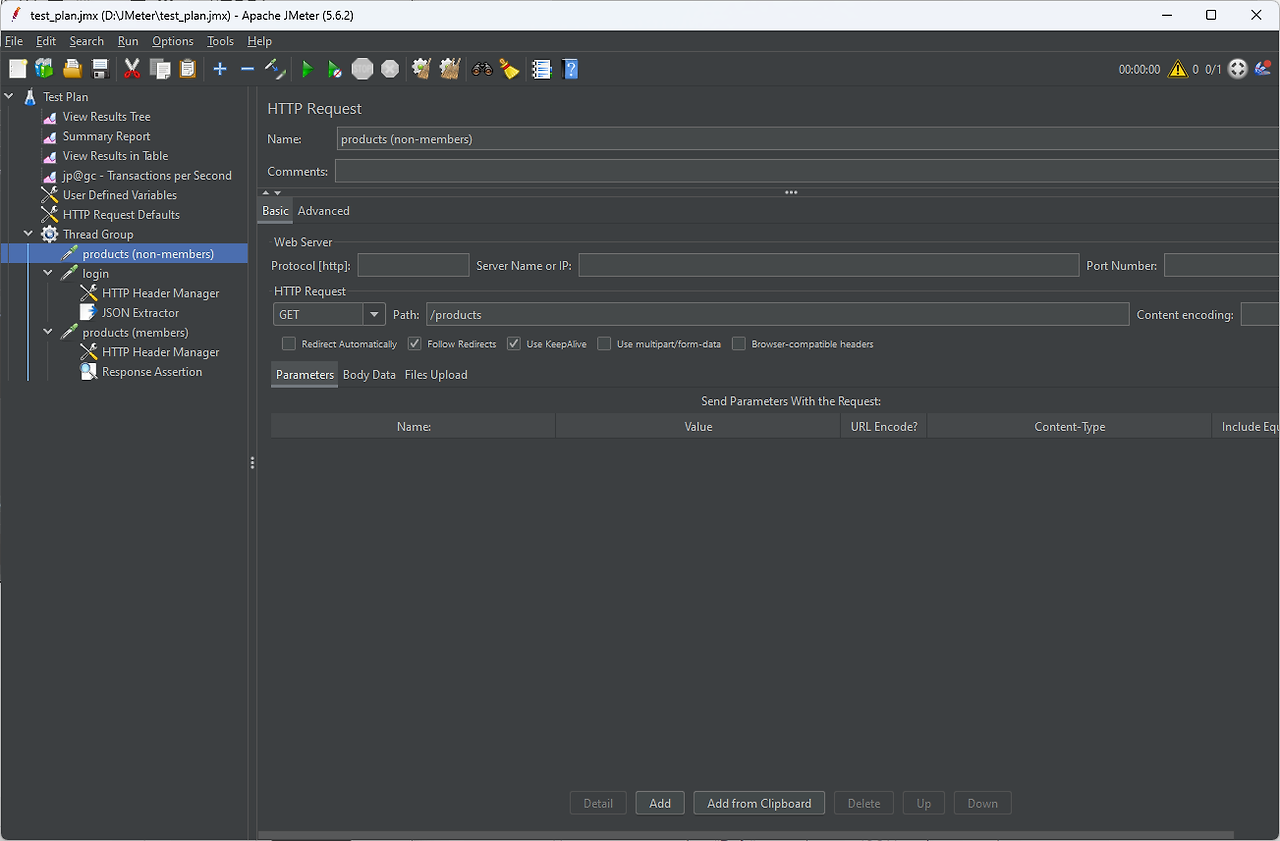
Task: Click the Toggle enable/disable element icon
Action: pos(275,69)
